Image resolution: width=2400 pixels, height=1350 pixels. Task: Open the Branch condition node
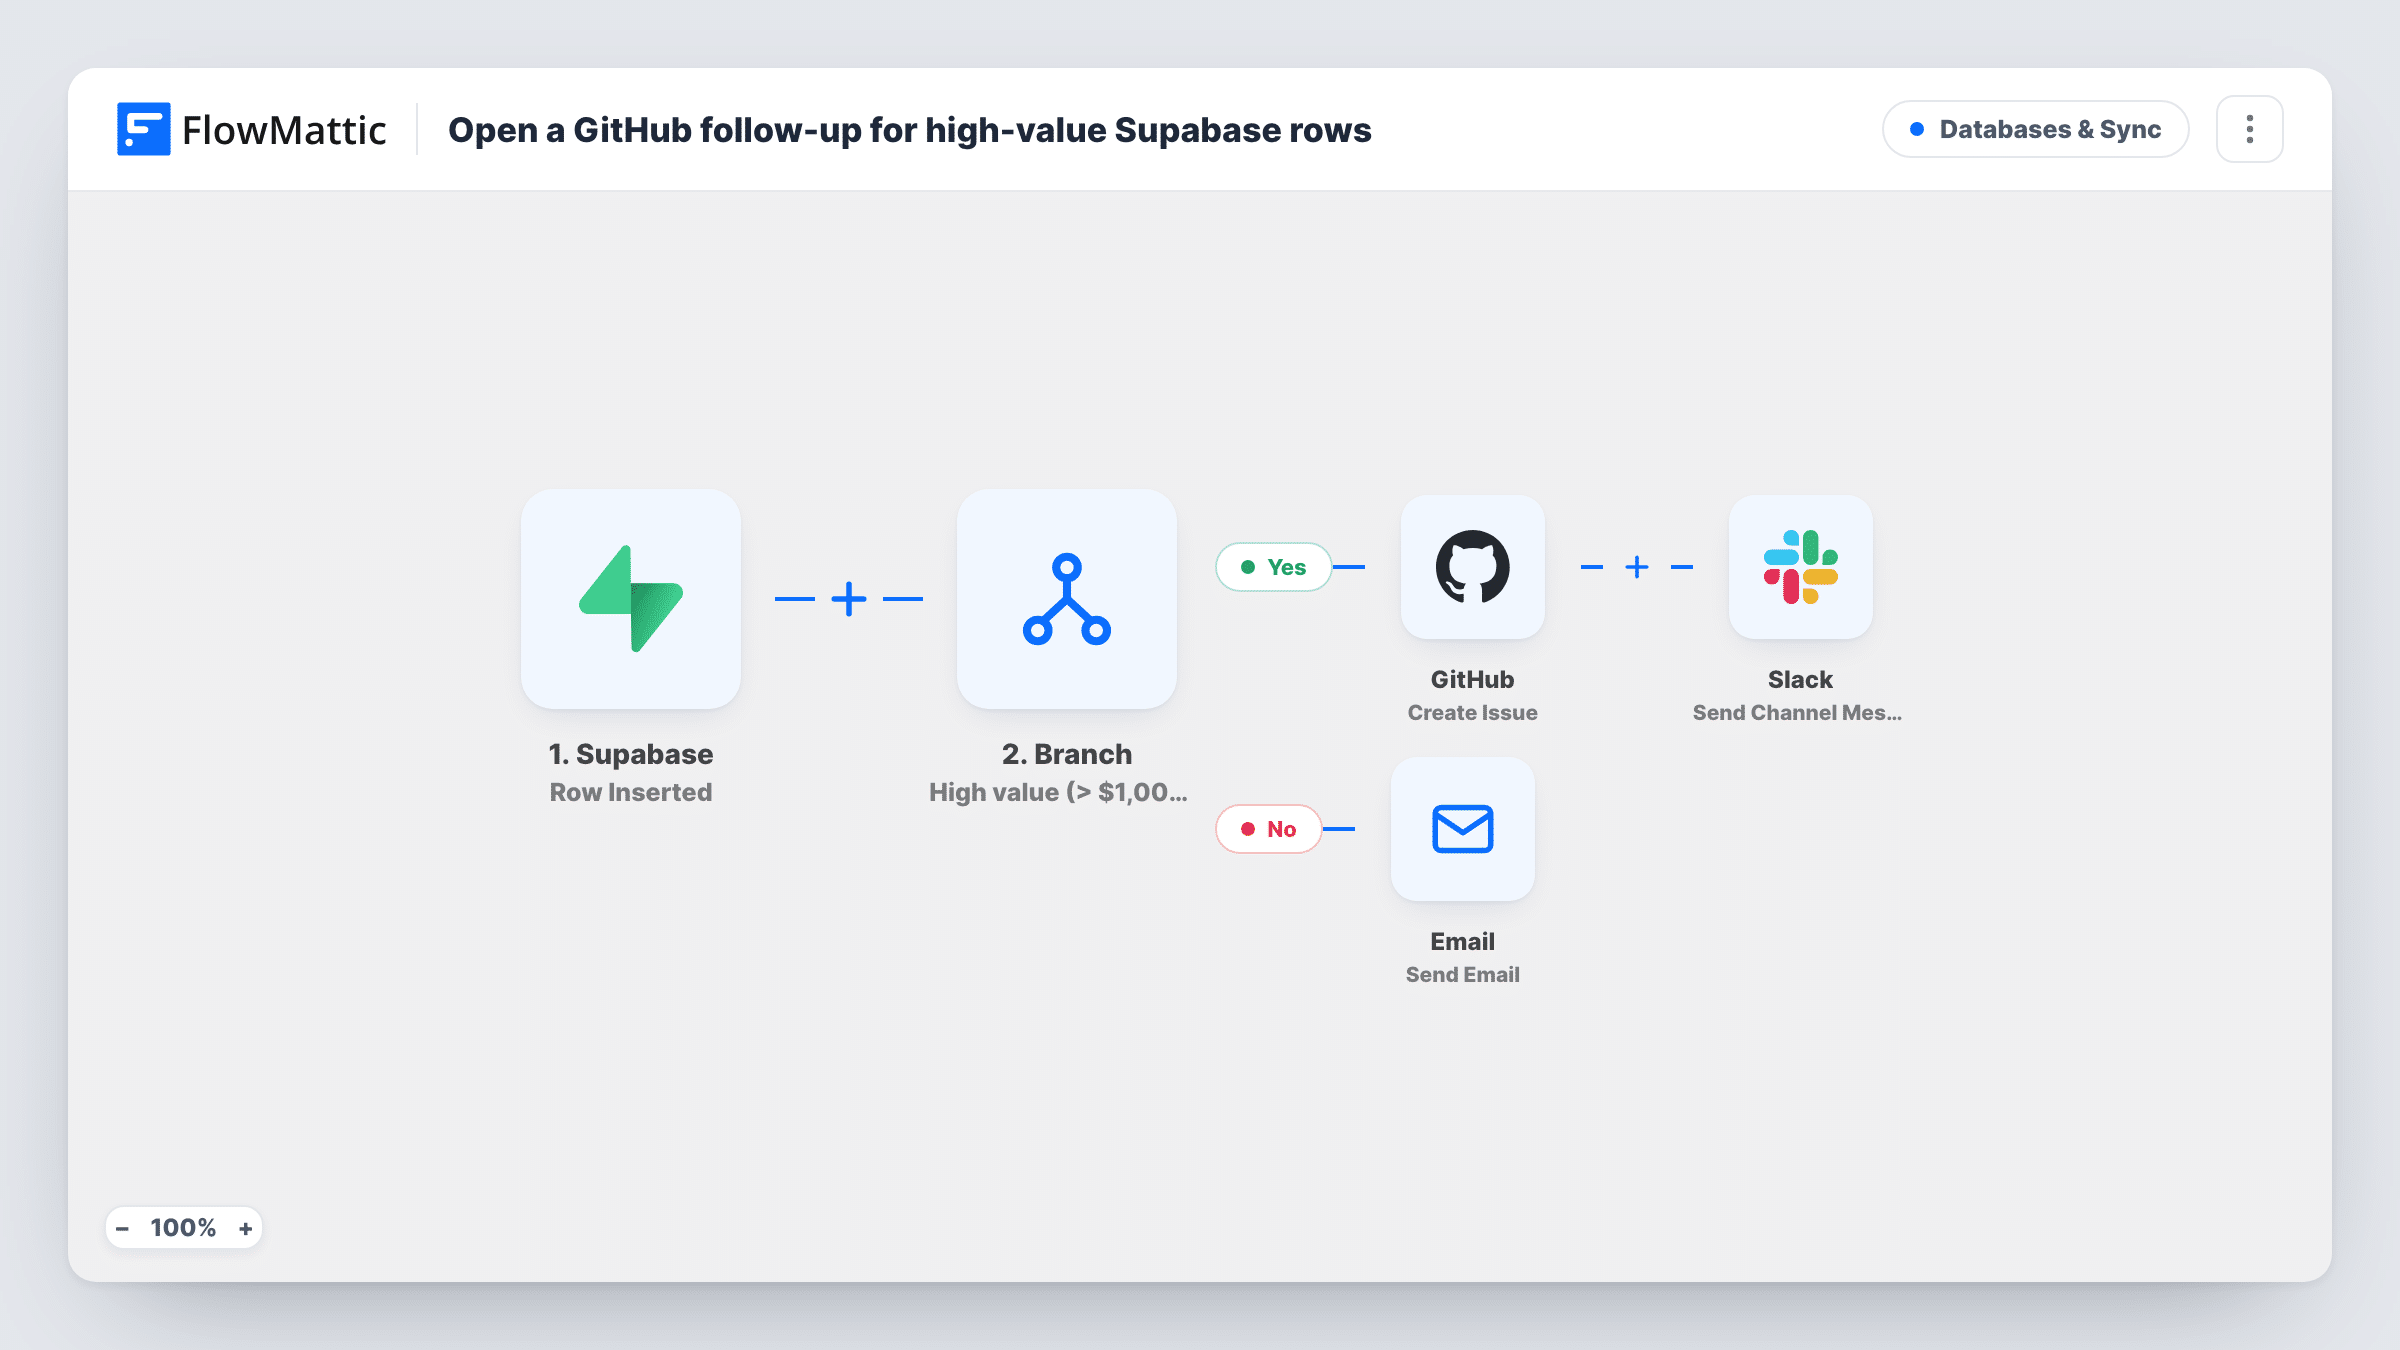tap(1067, 599)
